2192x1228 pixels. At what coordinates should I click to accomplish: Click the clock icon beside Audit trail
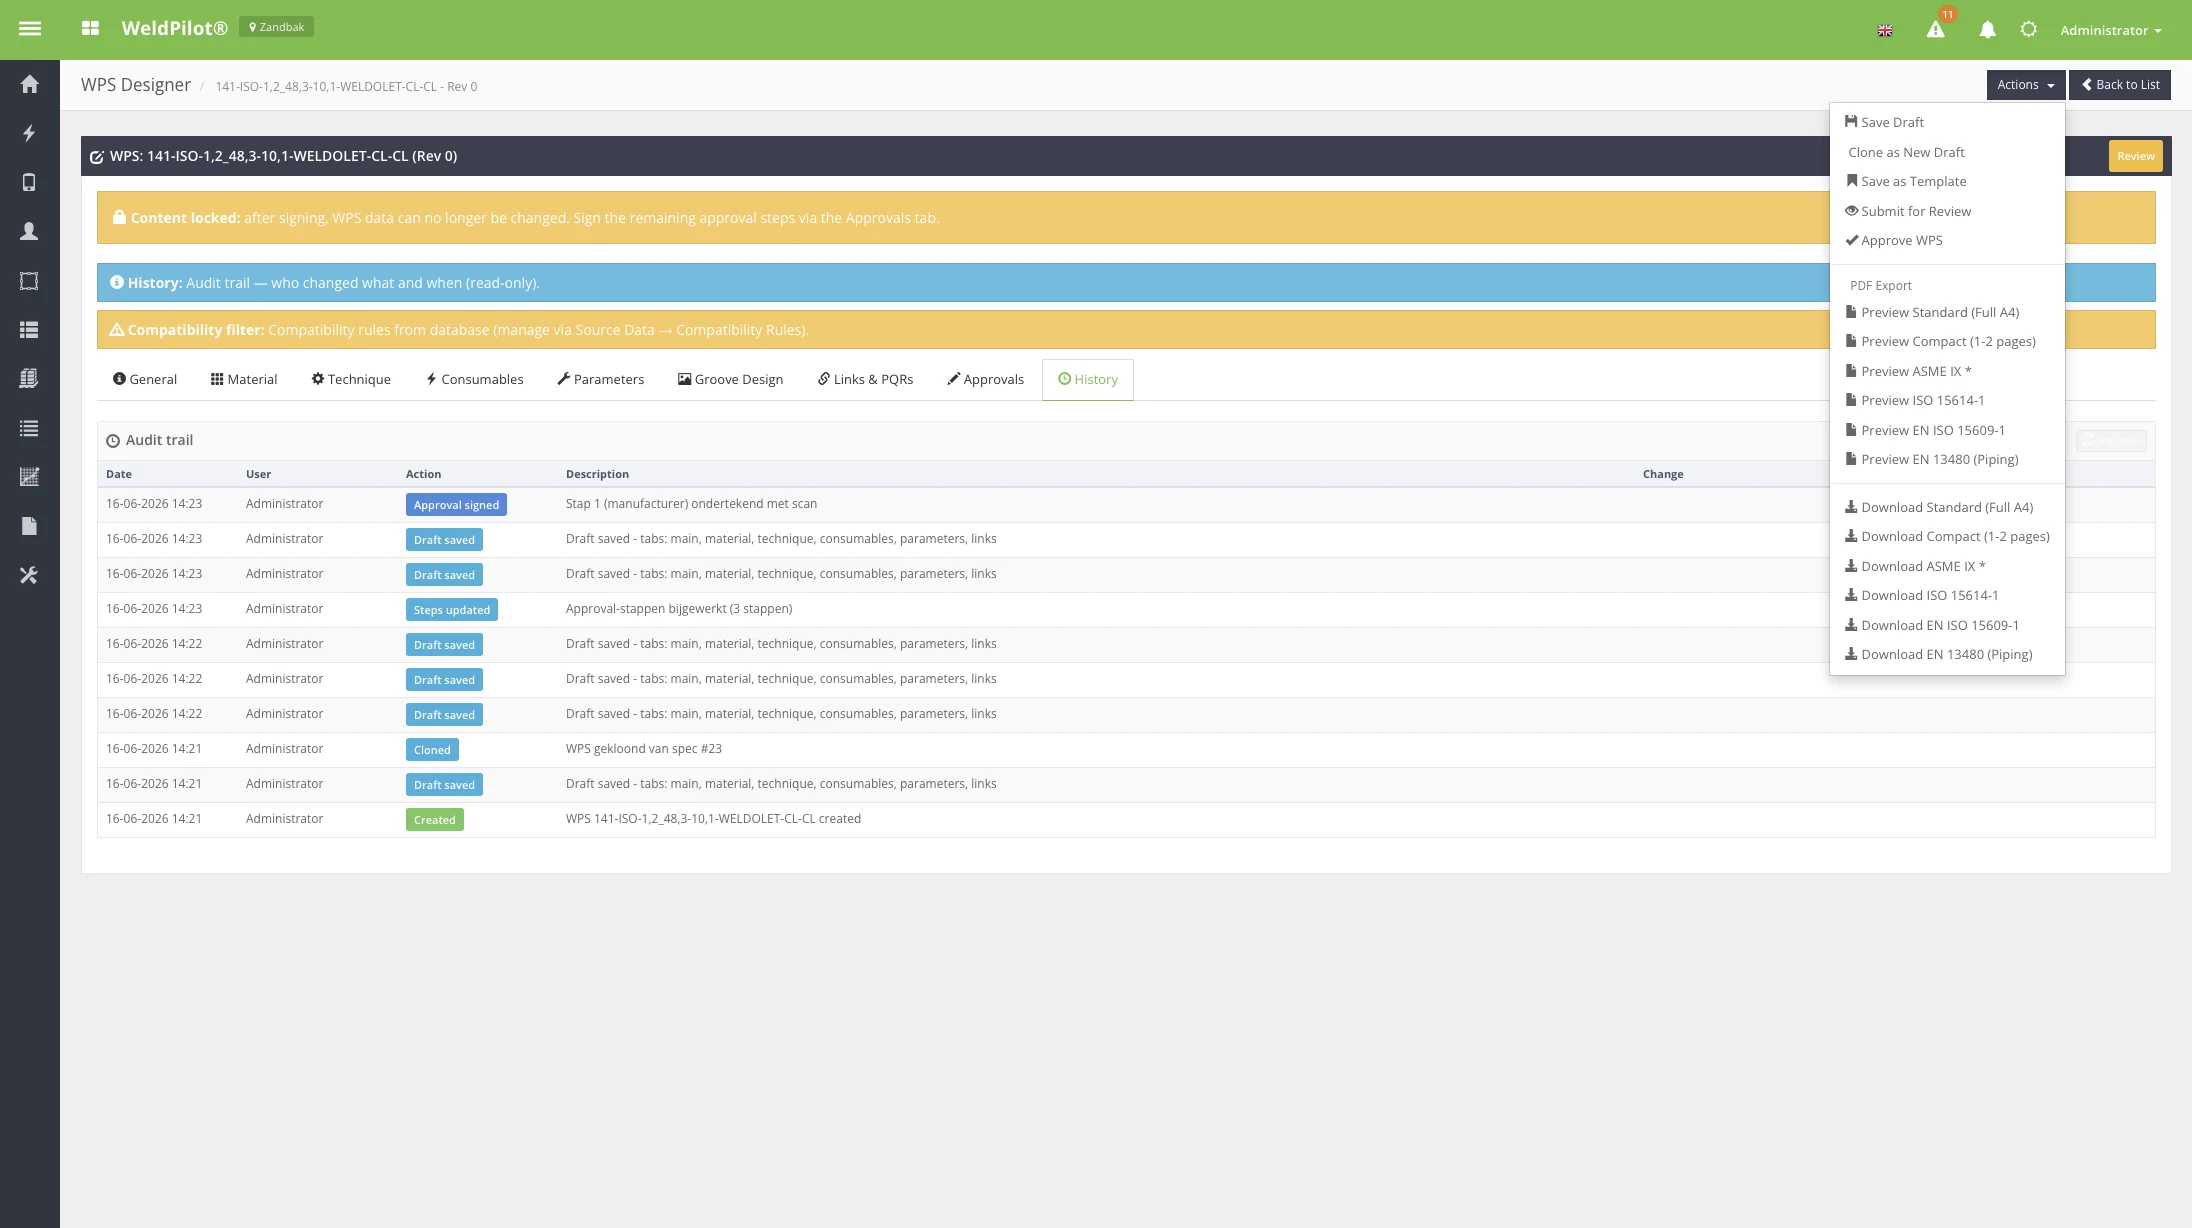click(113, 441)
